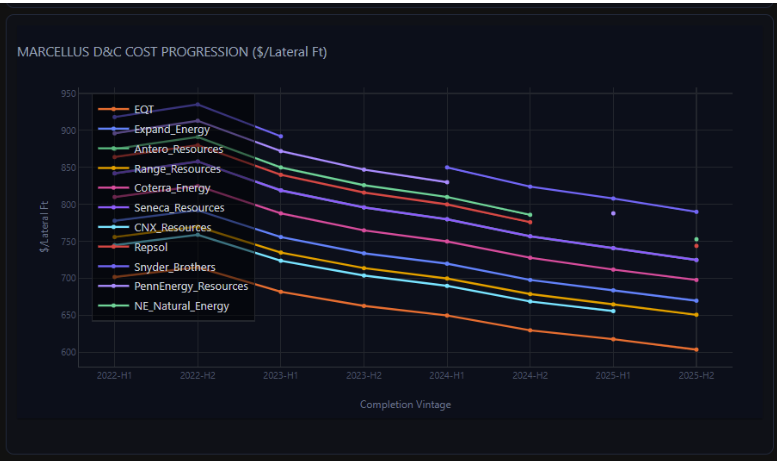This screenshot has width=778, height=463.
Task: Click the topmost Snyder_Brothers point at 2024-H1
Action: point(446,167)
